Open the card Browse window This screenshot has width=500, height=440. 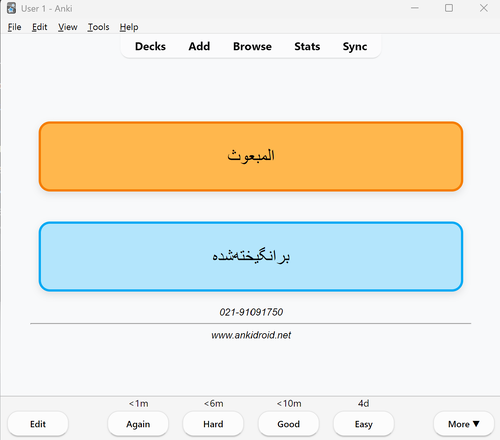tap(252, 46)
